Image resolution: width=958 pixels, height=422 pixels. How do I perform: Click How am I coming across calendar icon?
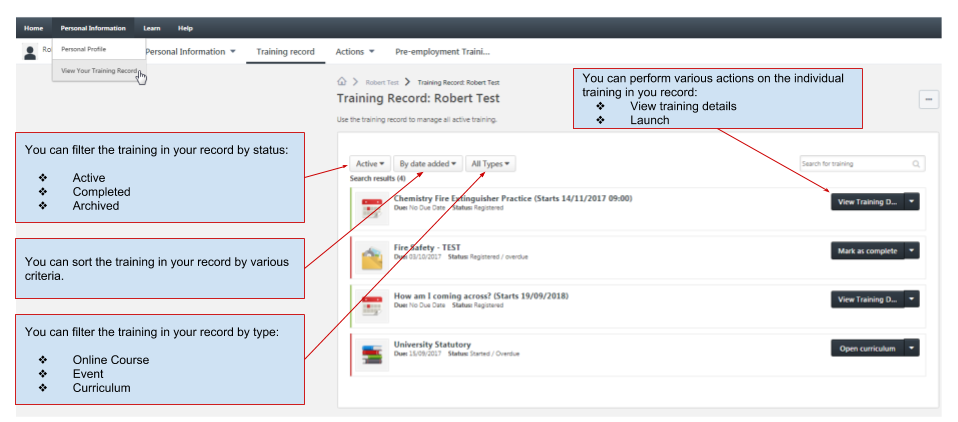point(373,305)
